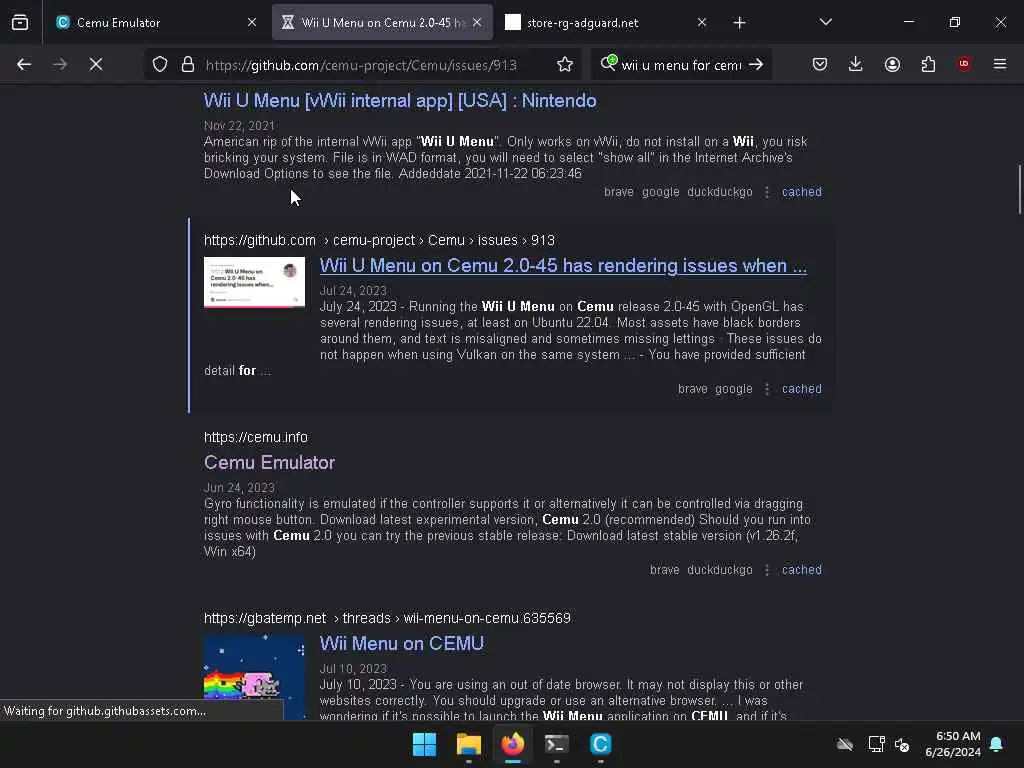This screenshot has height=768, width=1024.
Task: Open cached copy of Cemu Emulator result
Action: point(801,569)
